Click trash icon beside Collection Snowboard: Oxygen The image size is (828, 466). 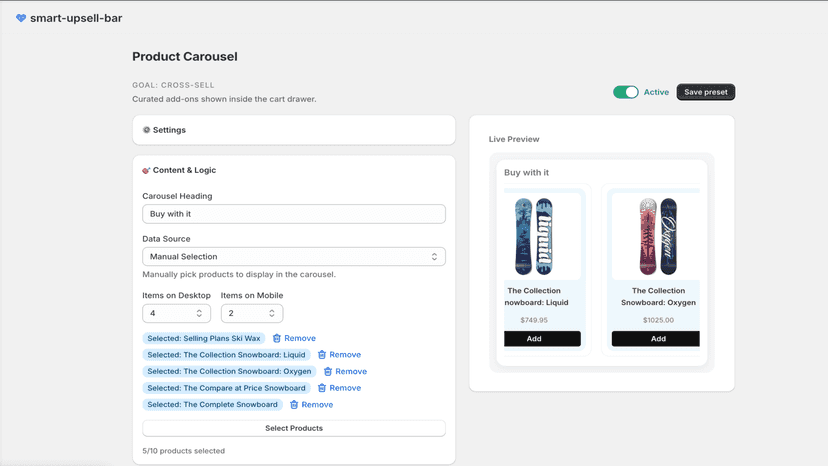[328, 371]
